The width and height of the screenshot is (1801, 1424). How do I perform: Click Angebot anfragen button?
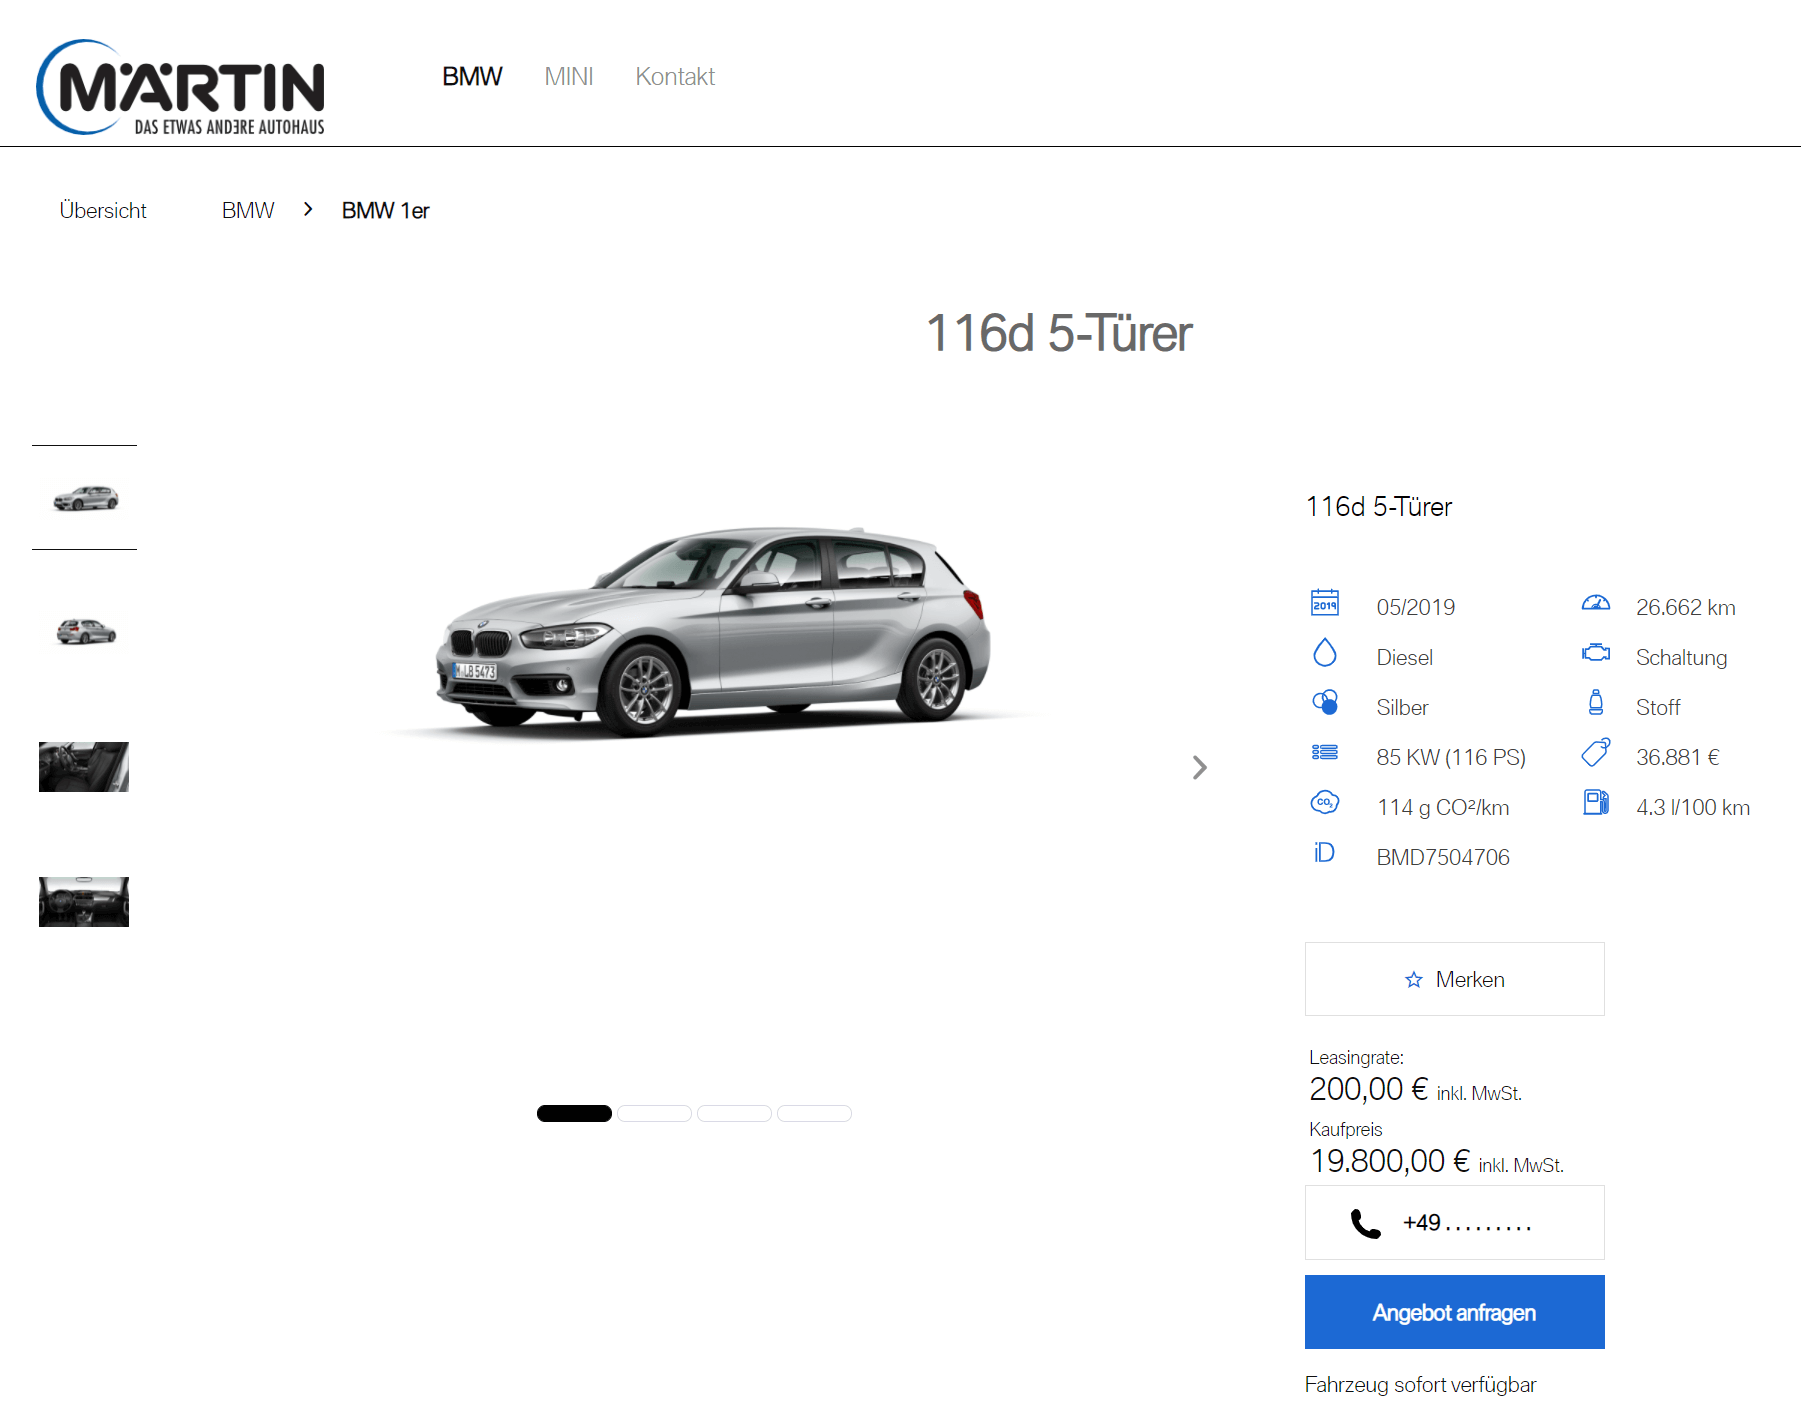[x=1455, y=1312]
